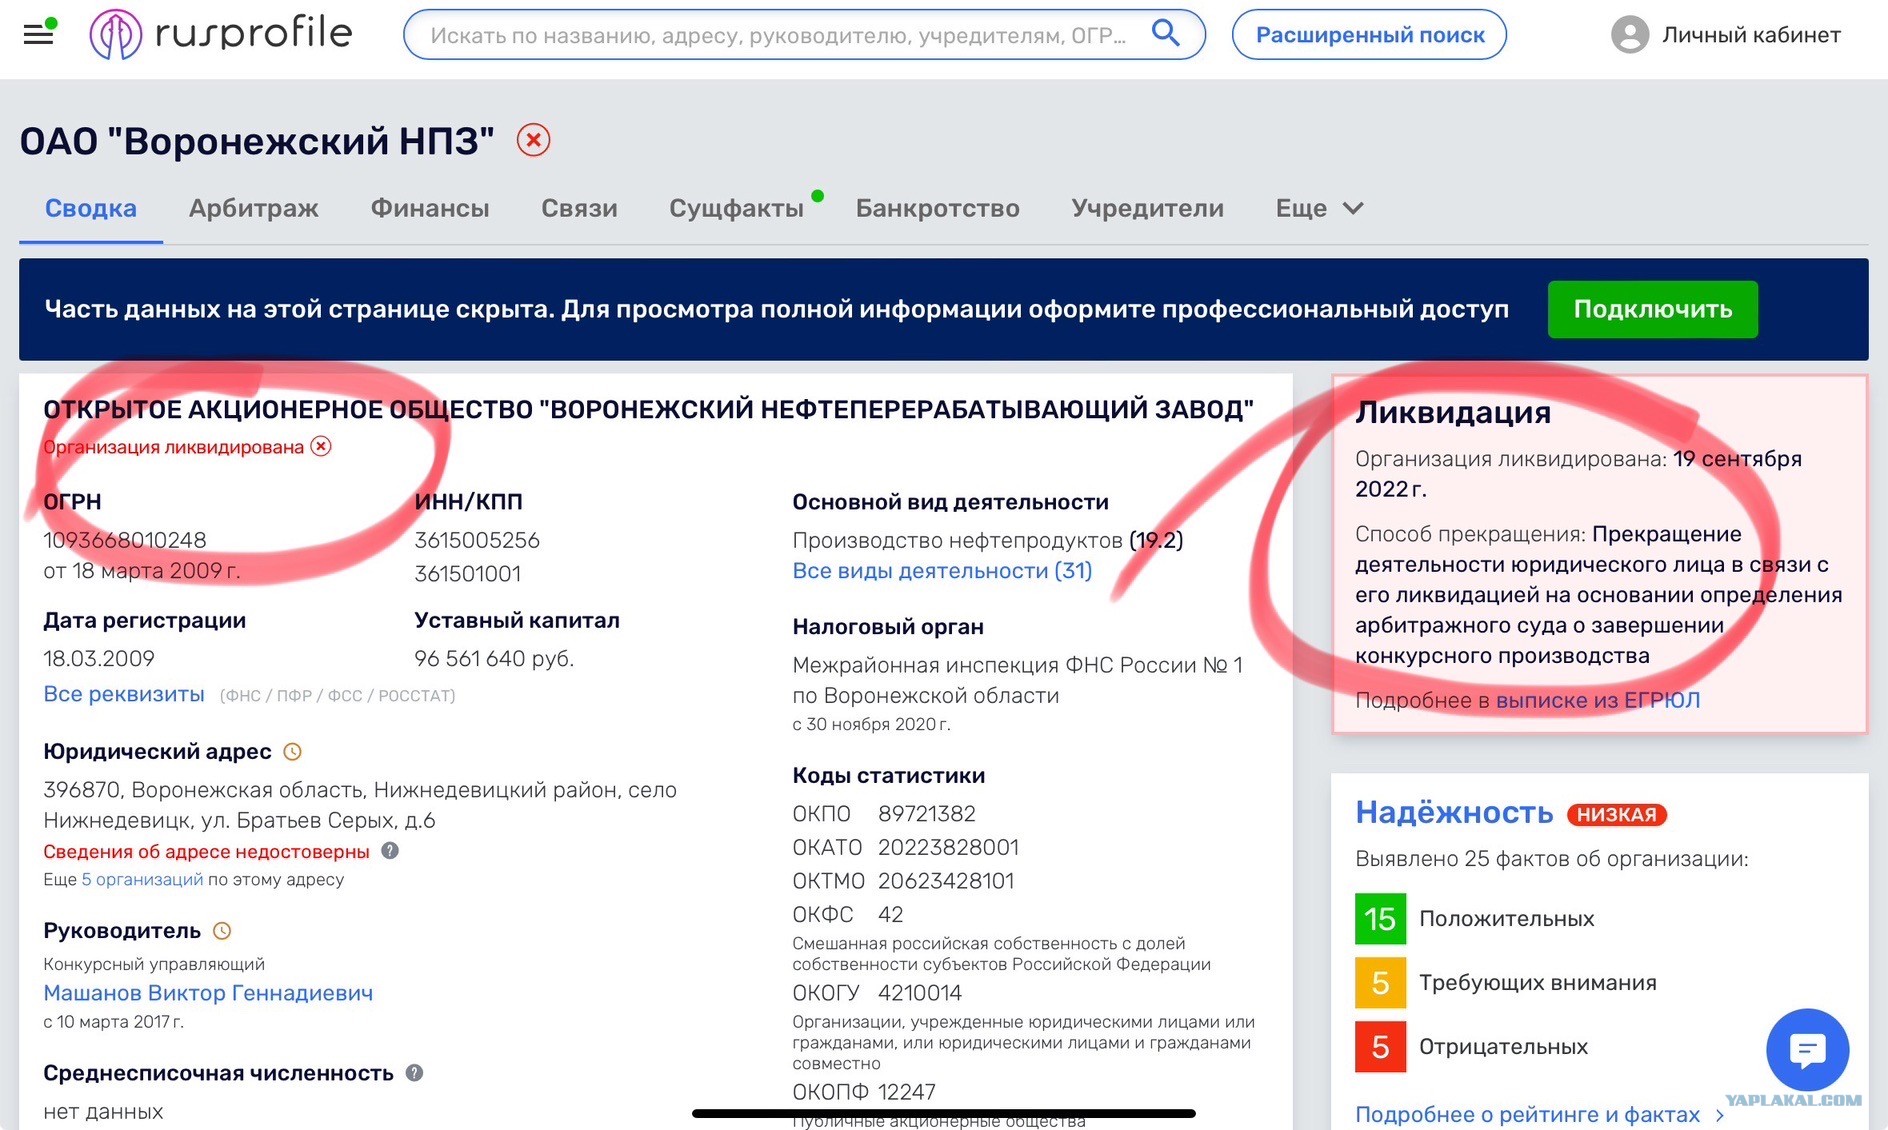Click 'Конкурсный управляющий' role text
This screenshot has height=1130, width=1888.
[x=154, y=964]
